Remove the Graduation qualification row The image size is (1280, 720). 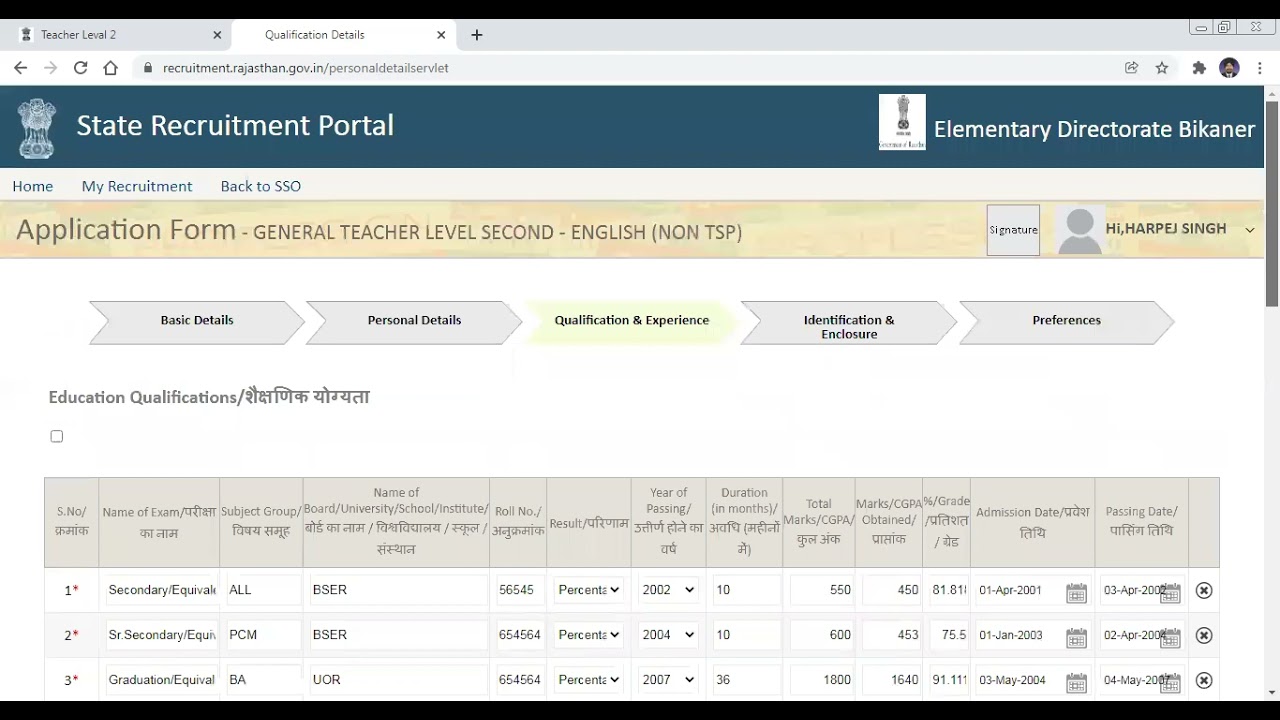(1204, 680)
